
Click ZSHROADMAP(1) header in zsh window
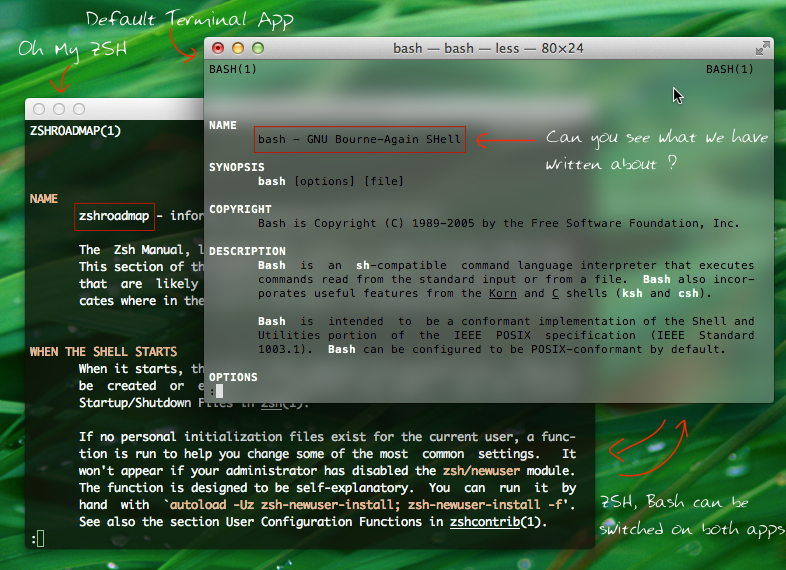click(75, 131)
